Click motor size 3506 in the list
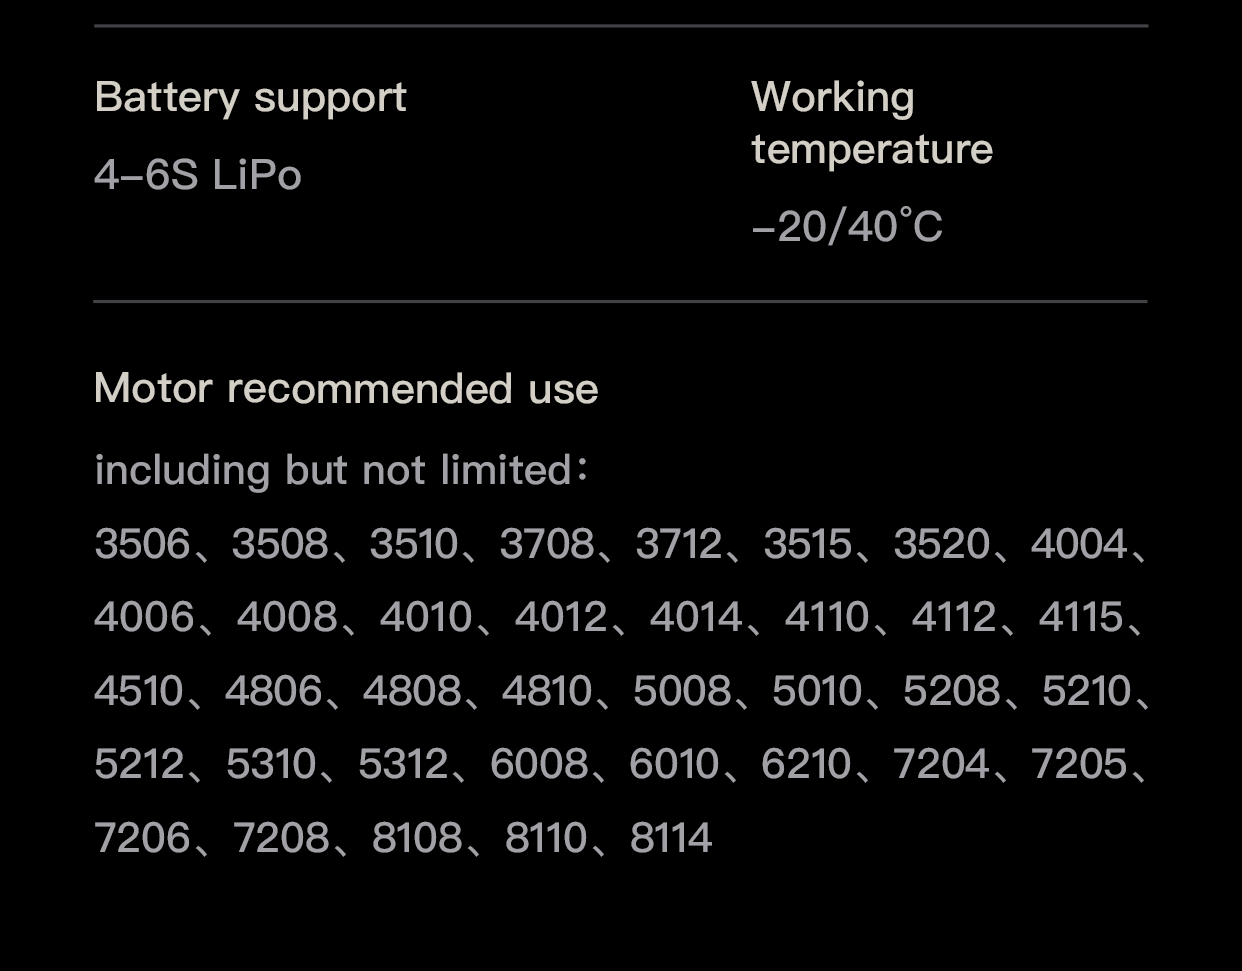 [x=142, y=544]
